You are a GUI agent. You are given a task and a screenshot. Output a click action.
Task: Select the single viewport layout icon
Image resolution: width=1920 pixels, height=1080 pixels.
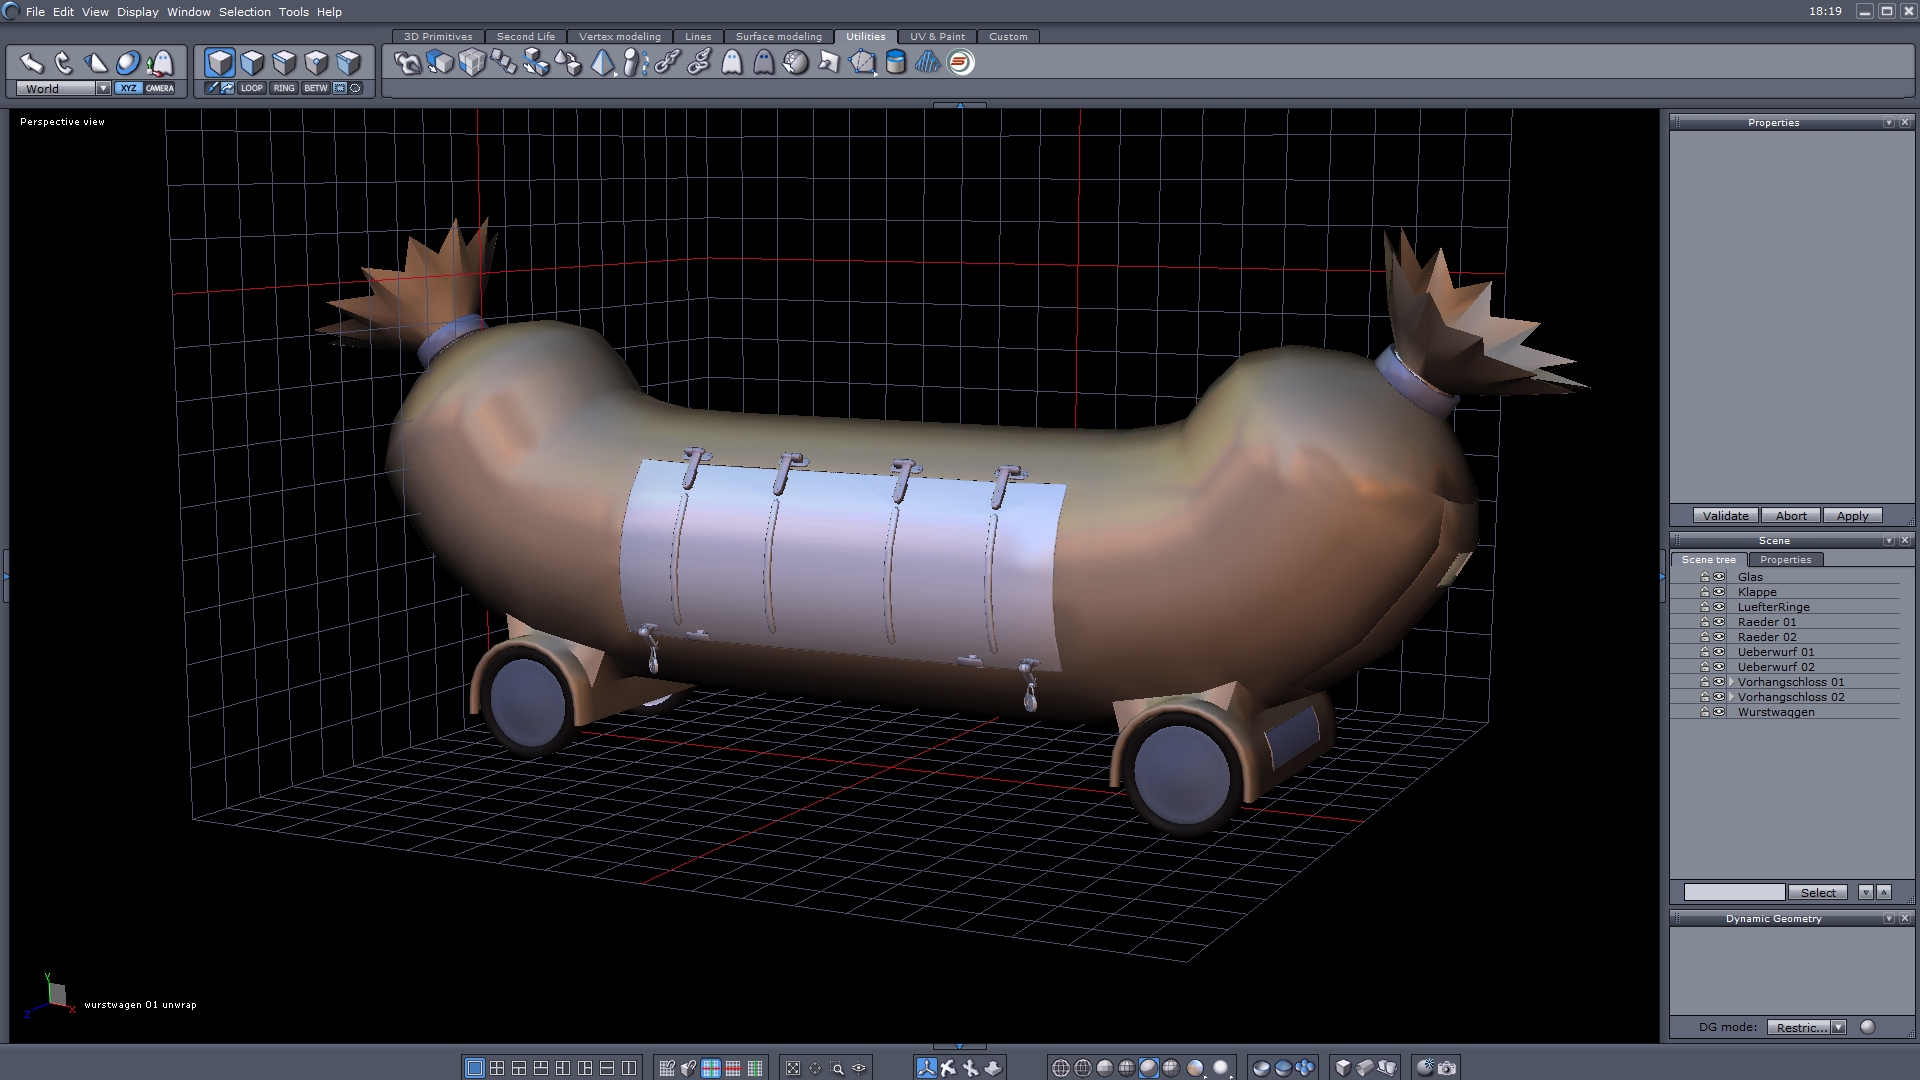pyautogui.click(x=474, y=1068)
